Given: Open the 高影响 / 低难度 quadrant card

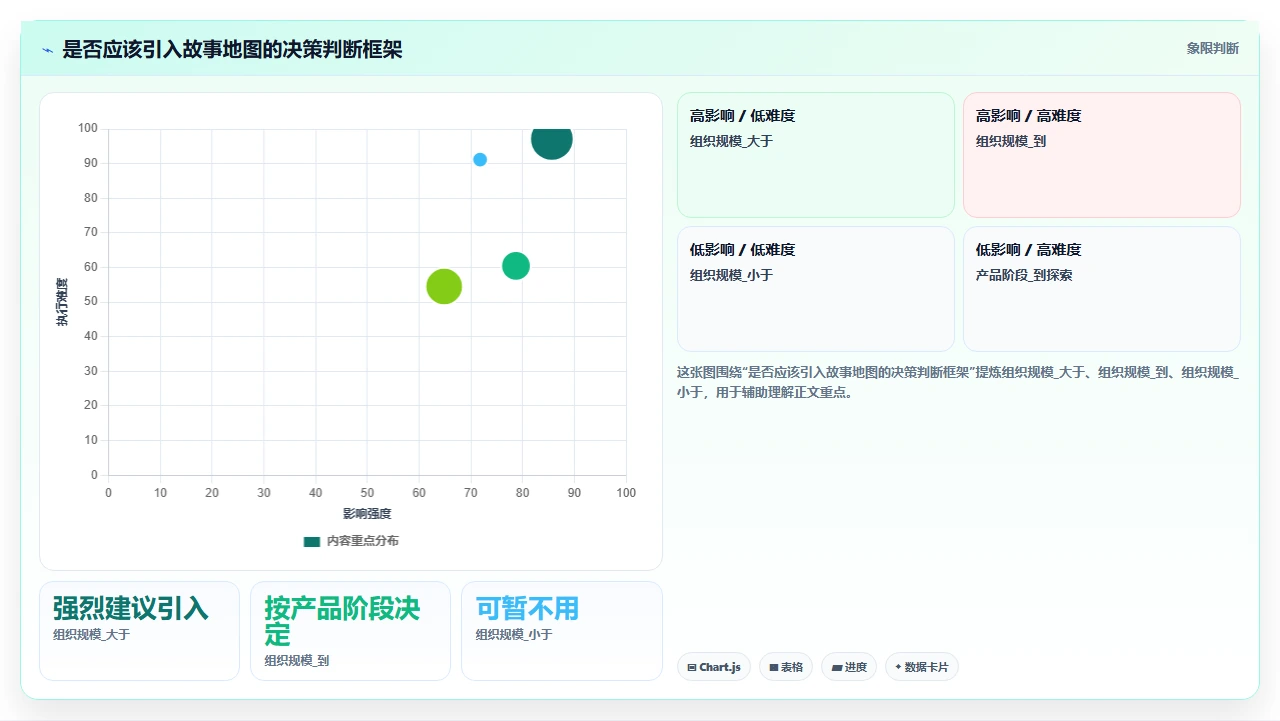Looking at the screenshot, I should 816,155.
